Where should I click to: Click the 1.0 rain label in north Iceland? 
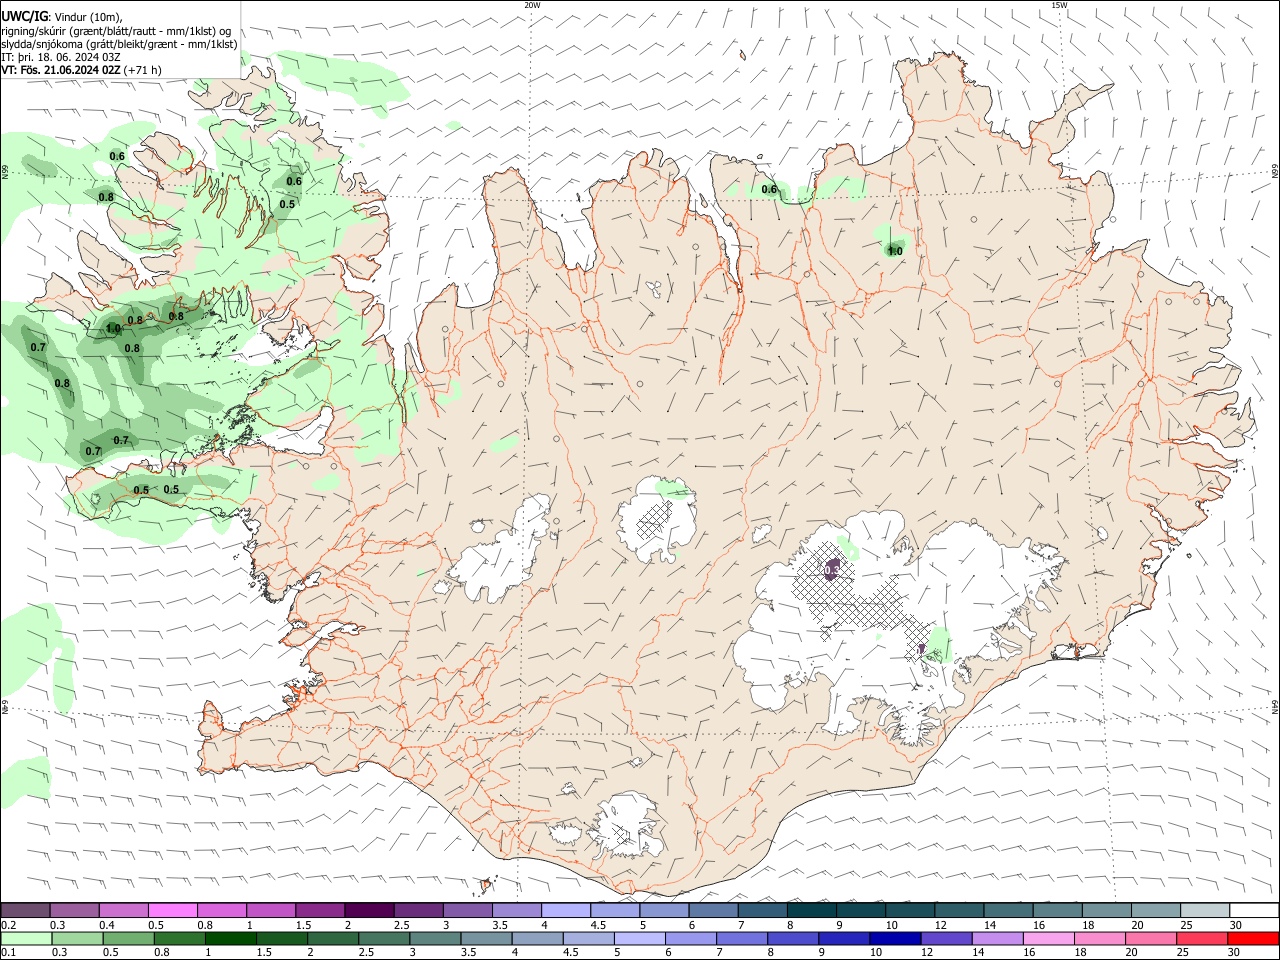point(895,252)
